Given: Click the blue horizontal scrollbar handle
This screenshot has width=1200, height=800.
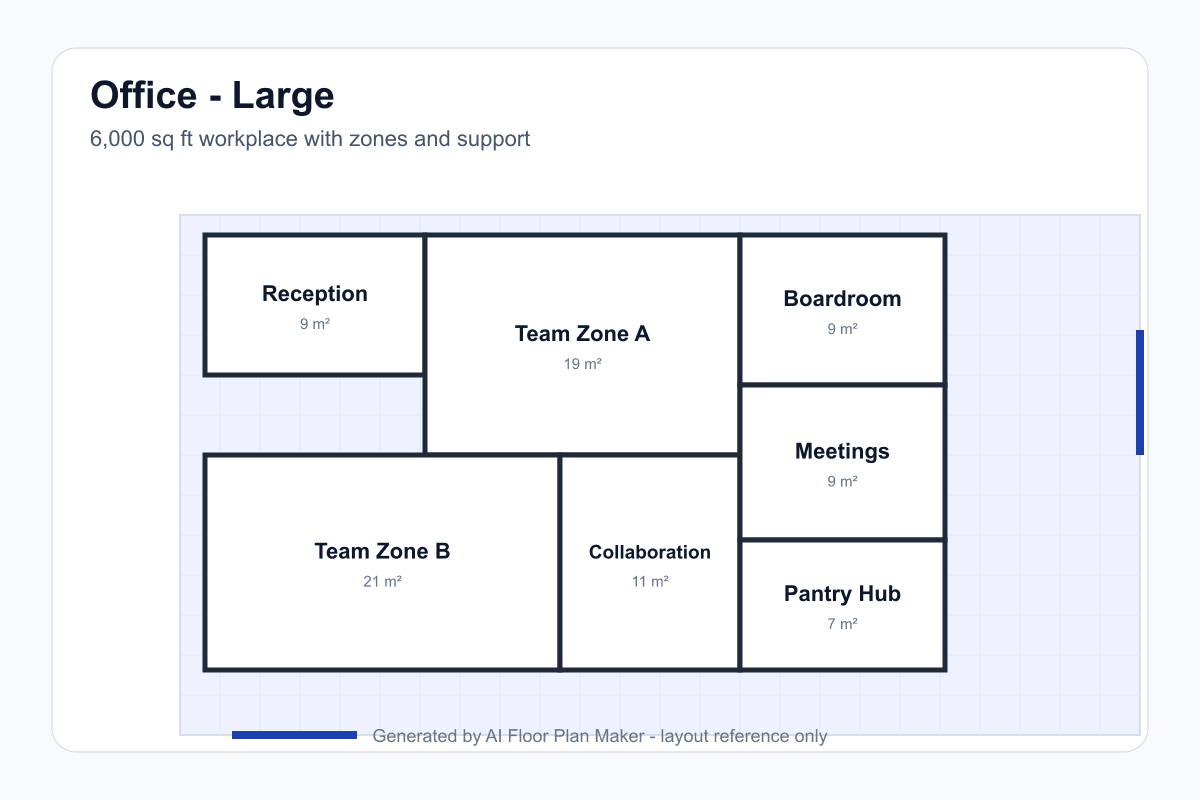Looking at the screenshot, I should [x=294, y=735].
